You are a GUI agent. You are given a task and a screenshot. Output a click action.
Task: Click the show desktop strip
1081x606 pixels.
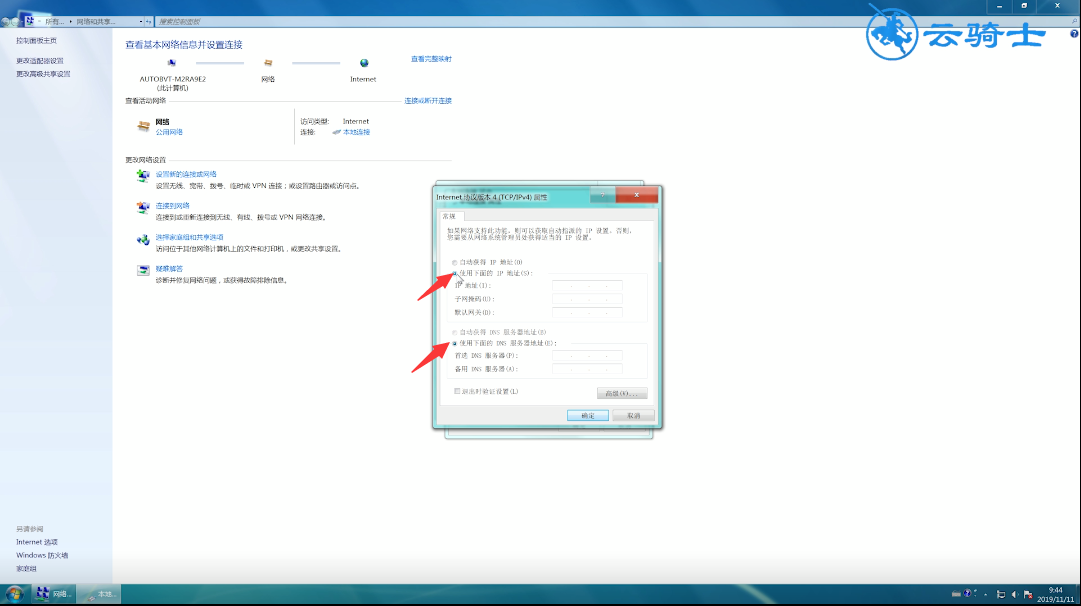pyautogui.click(x=1078, y=594)
